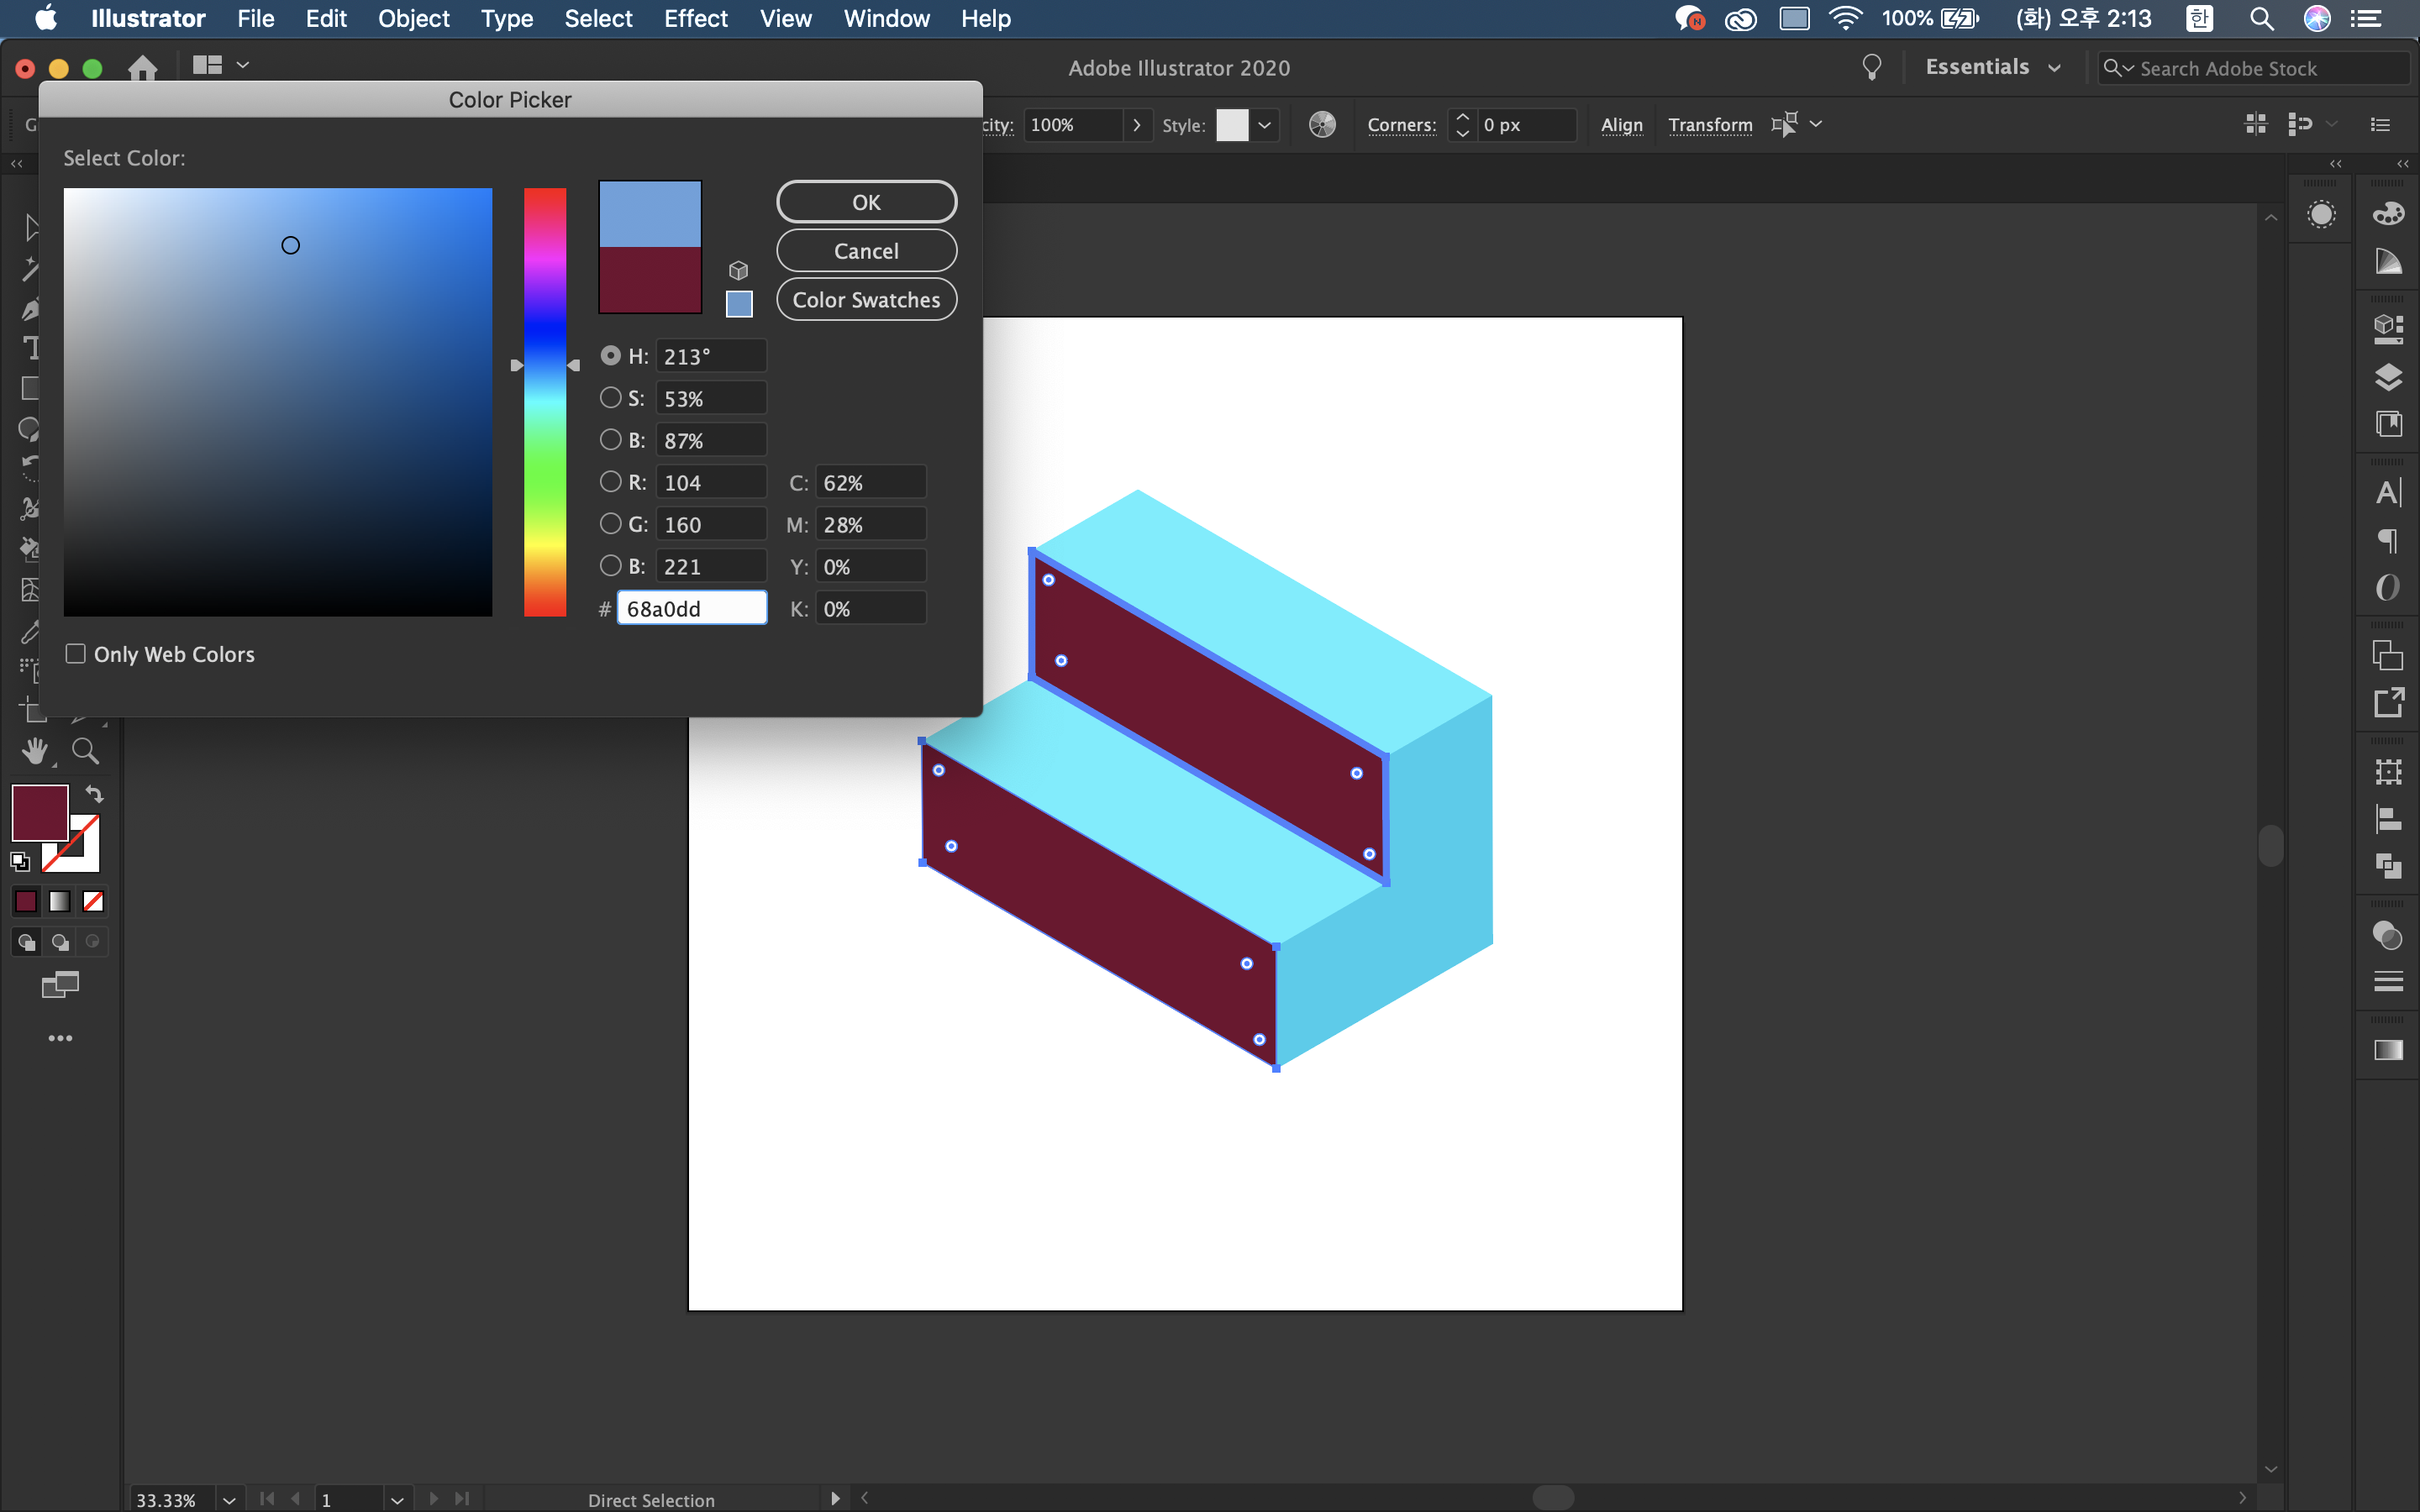Open the Color palette panel icon
The width and height of the screenshot is (2420, 1512).
(x=2388, y=213)
